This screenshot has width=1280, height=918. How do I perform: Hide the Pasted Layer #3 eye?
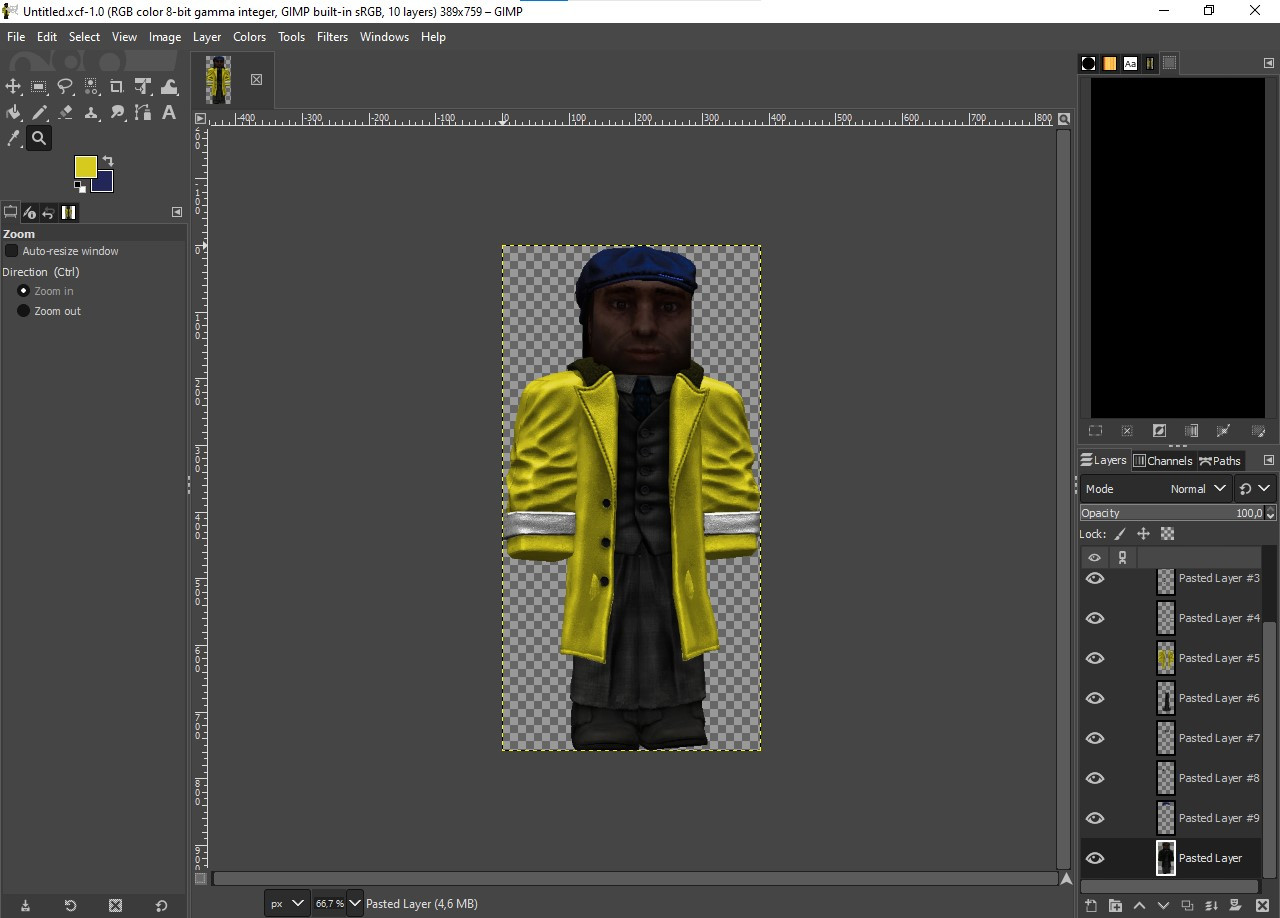pyautogui.click(x=1095, y=578)
